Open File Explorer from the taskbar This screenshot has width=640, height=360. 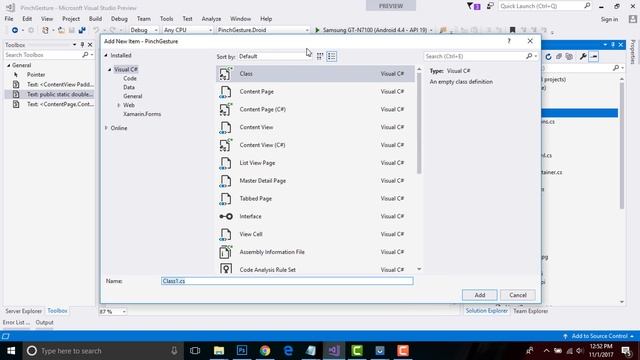[x=219, y=351]
